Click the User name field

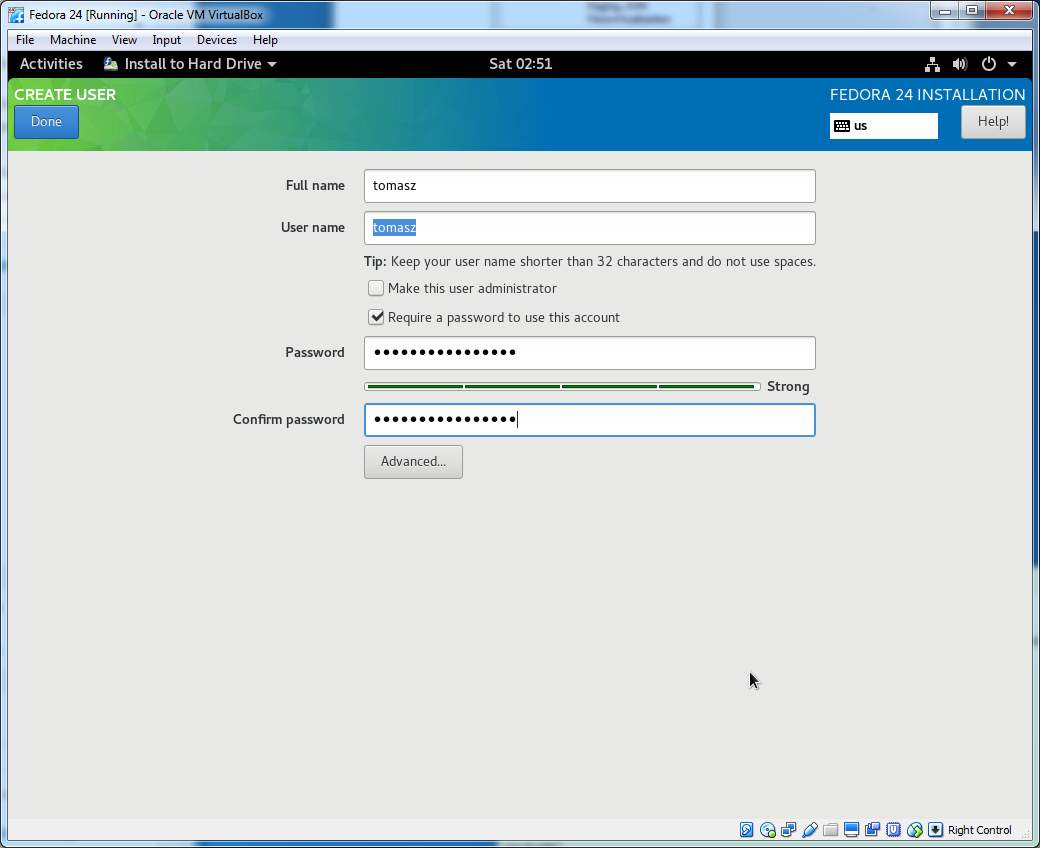[590, 228]
